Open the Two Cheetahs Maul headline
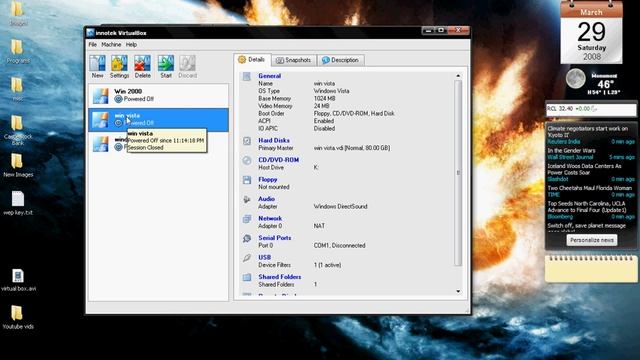Image resolution: width=640 pixels, height=360 pixels. tap(589, 188)
